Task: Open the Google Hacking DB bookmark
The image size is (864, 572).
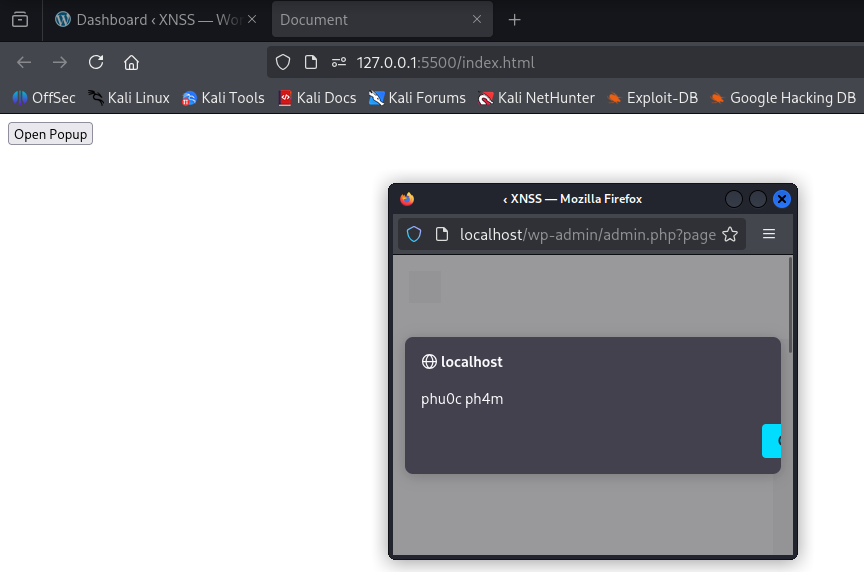Action: pos(783,98)
